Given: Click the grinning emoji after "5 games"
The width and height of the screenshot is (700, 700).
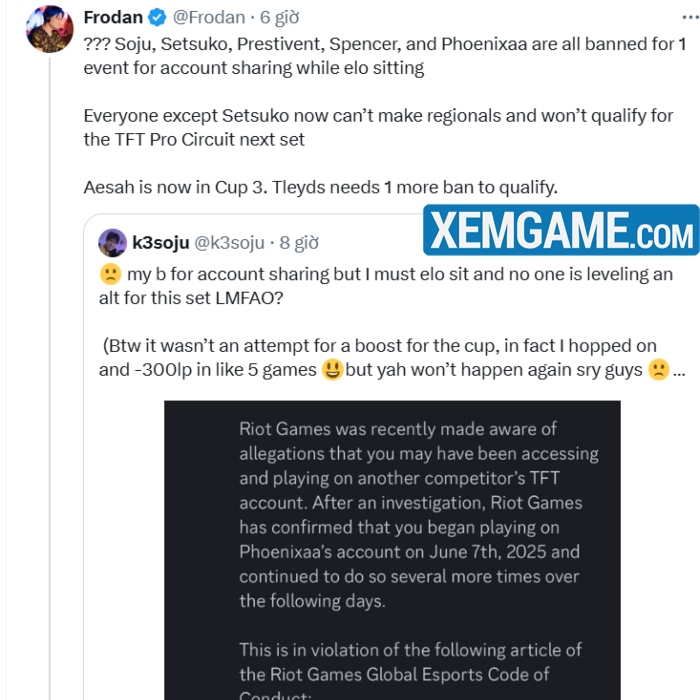Looking at the screenshot, I should tap(333, 370).
